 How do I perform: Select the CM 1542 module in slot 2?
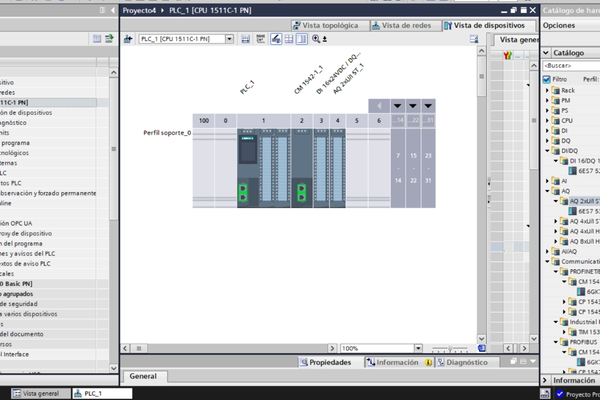point(302,169)
